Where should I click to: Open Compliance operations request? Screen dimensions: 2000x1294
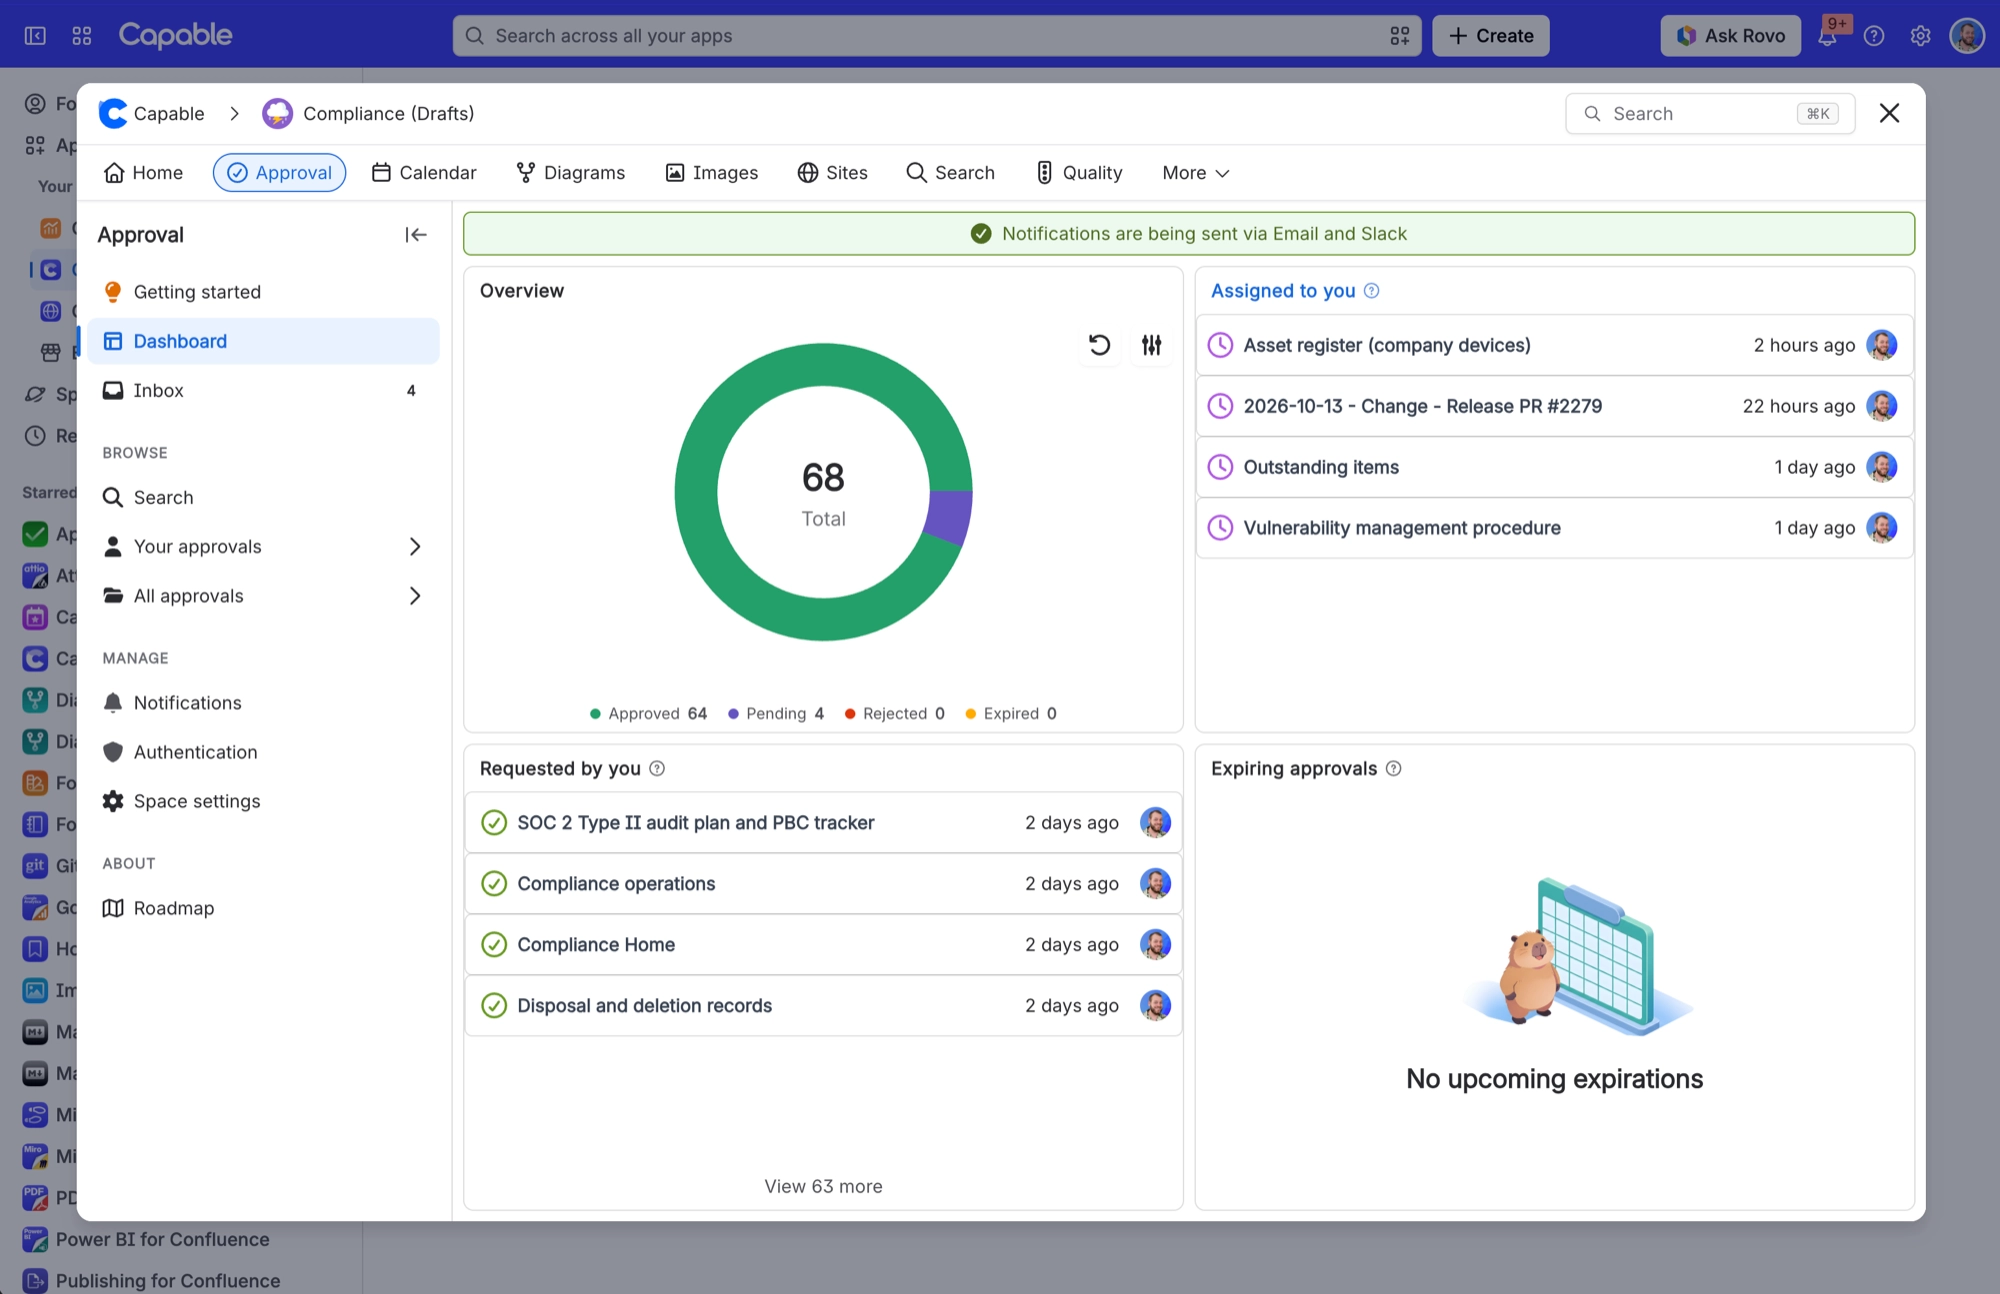823,884
